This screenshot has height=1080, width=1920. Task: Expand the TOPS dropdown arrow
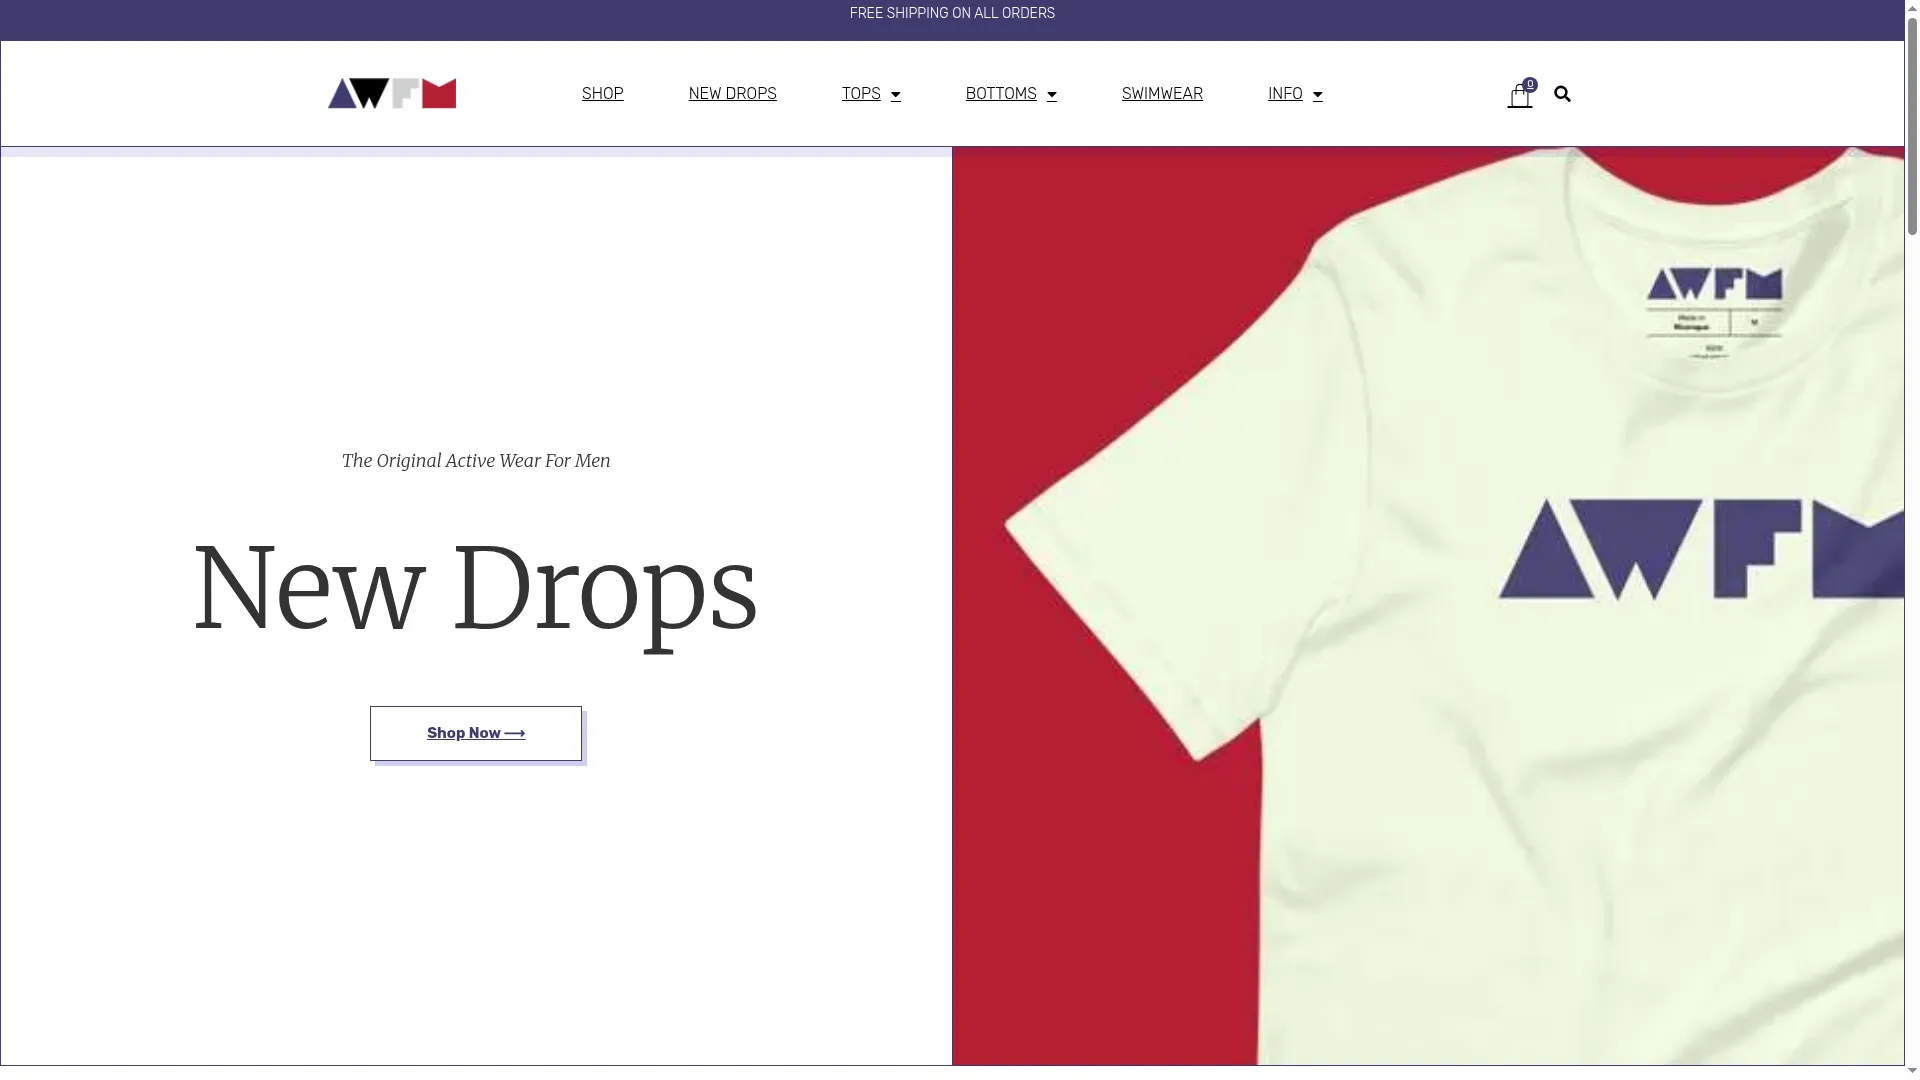point(896,95)
